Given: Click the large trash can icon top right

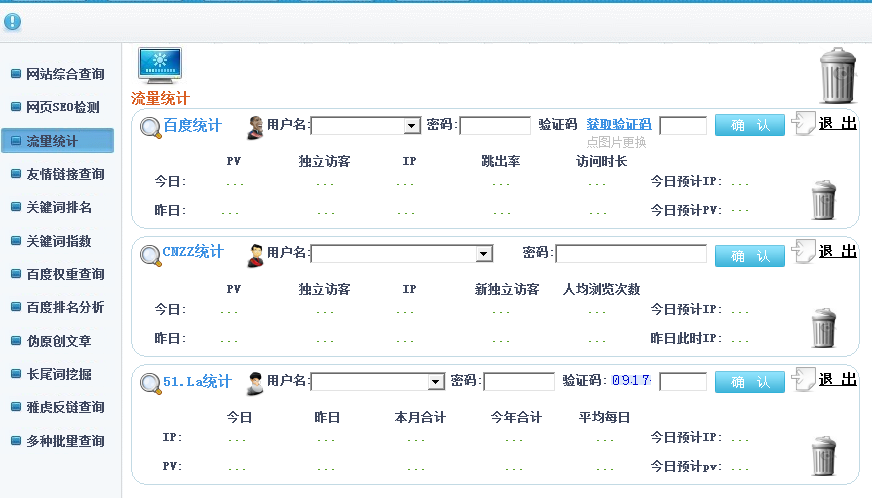Looking at the screenshot, I should click(x=837, y=75).
